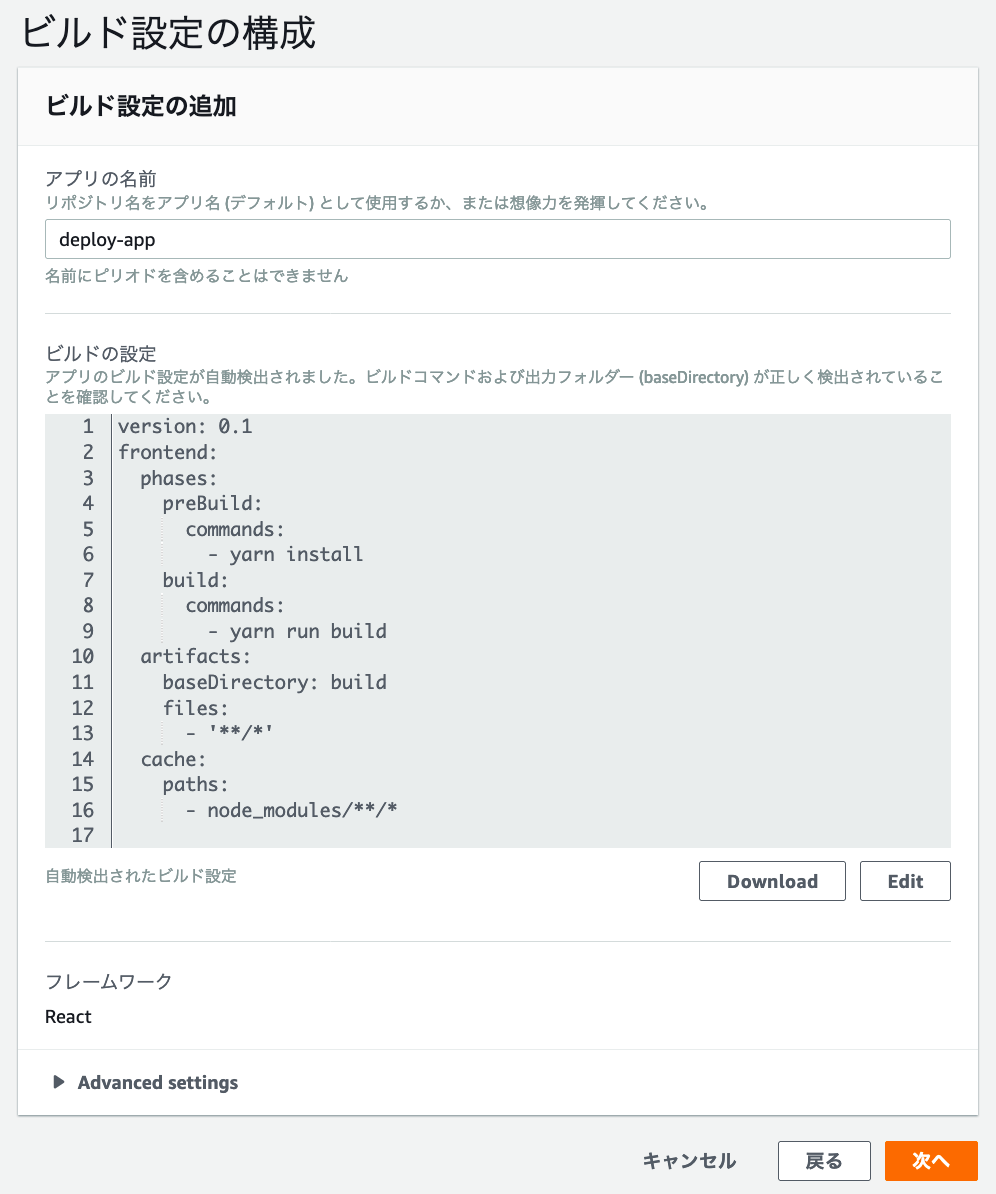
Task: Click the 'version: 0.1' line in the editor
Action: coord(185,426)
